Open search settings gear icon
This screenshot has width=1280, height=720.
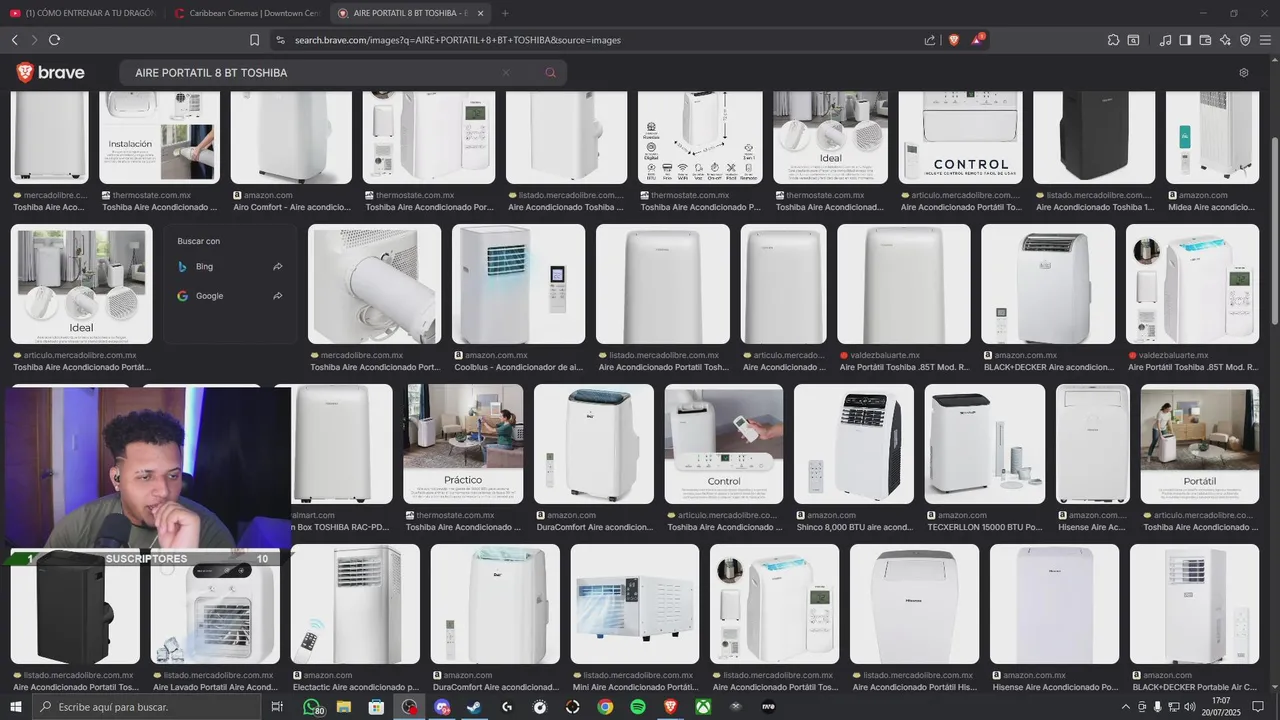click(1244, 73)
